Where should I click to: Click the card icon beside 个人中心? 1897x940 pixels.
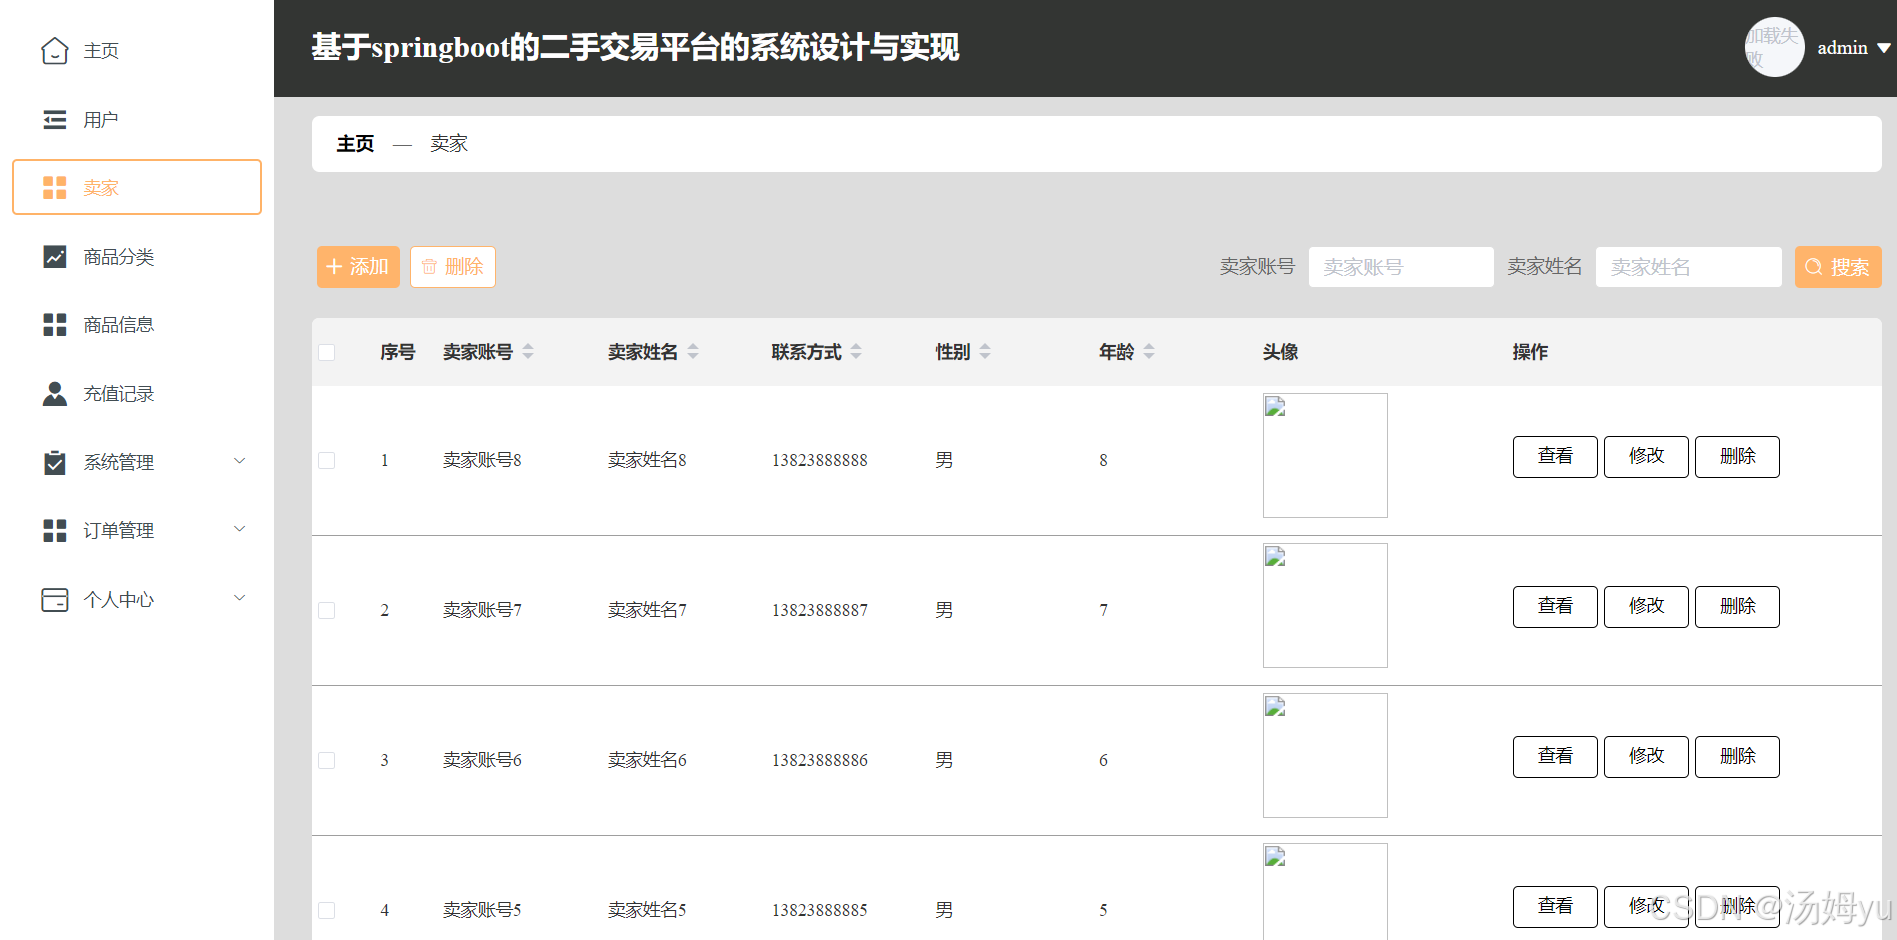click(x=55, y=600)
